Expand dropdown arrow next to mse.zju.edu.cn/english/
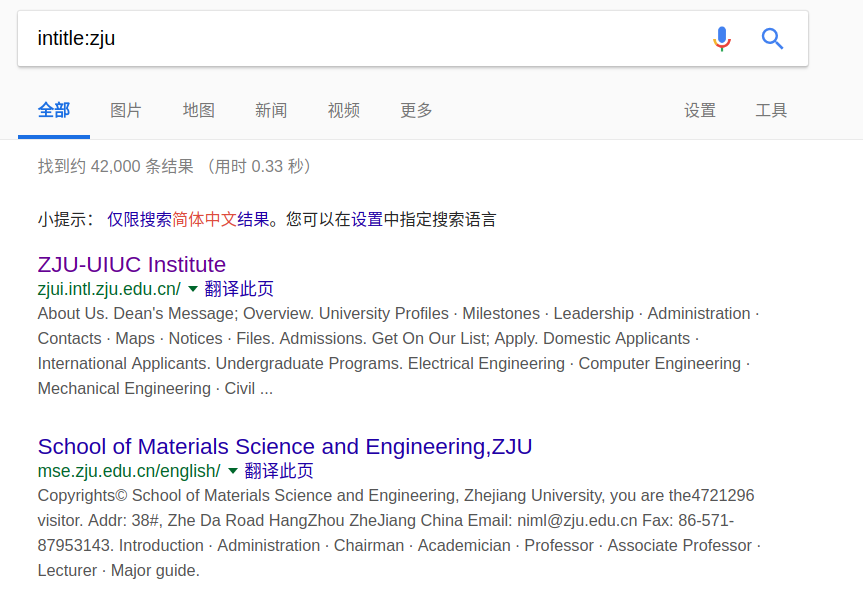Image resolution: width=863 pixels, height=607 pixels. pyautogui.click(x=232, y=471)
